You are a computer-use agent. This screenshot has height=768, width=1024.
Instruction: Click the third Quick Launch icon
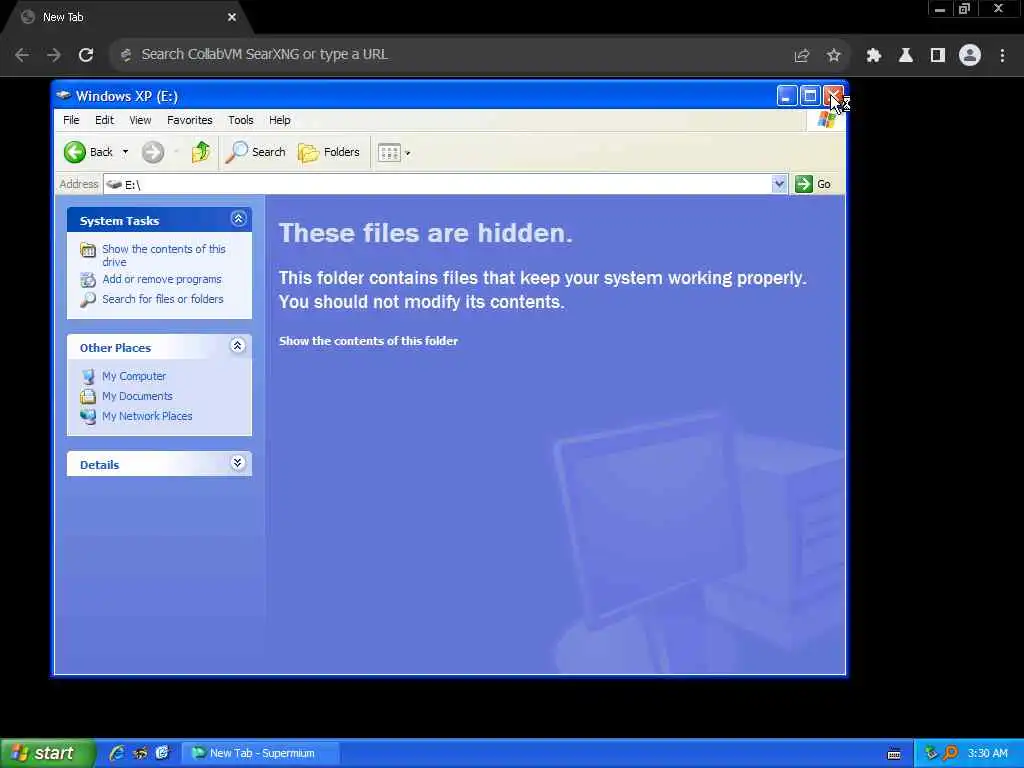(x=162, y=753)
